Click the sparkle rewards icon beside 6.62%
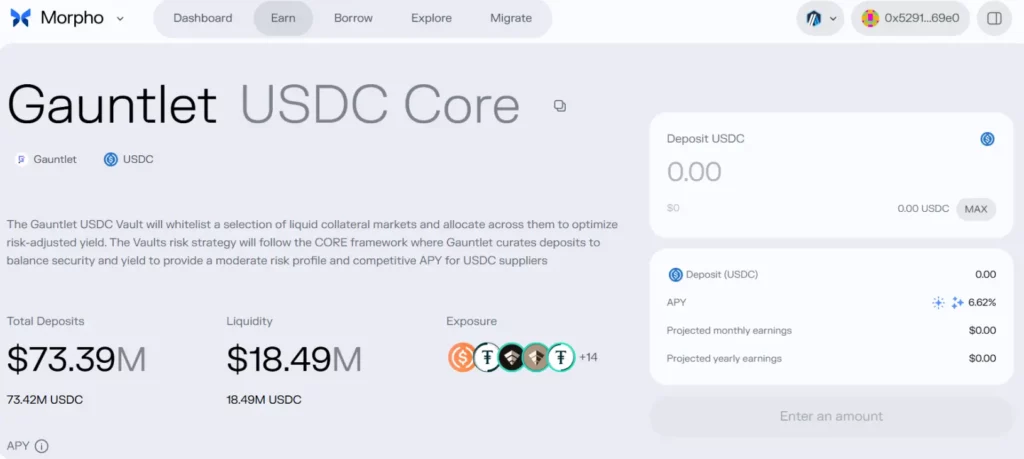 click(957, 302)
